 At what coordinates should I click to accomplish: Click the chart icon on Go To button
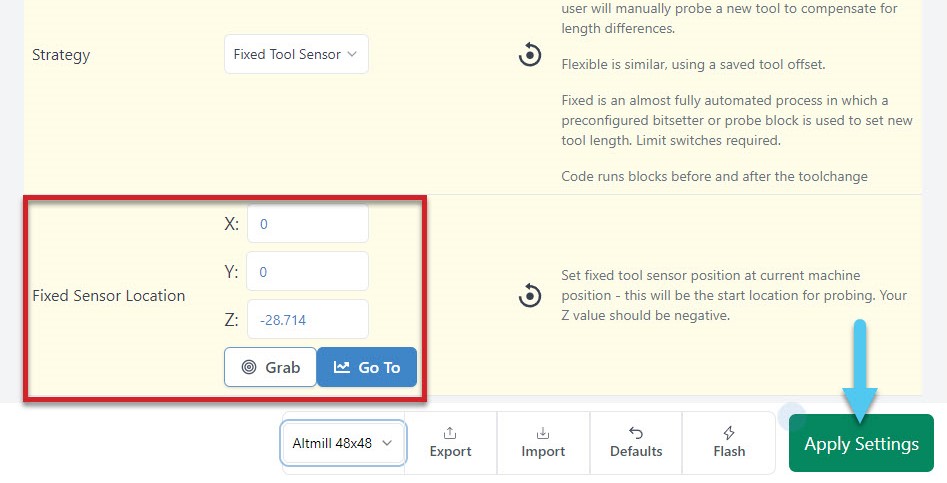(342, 367)
